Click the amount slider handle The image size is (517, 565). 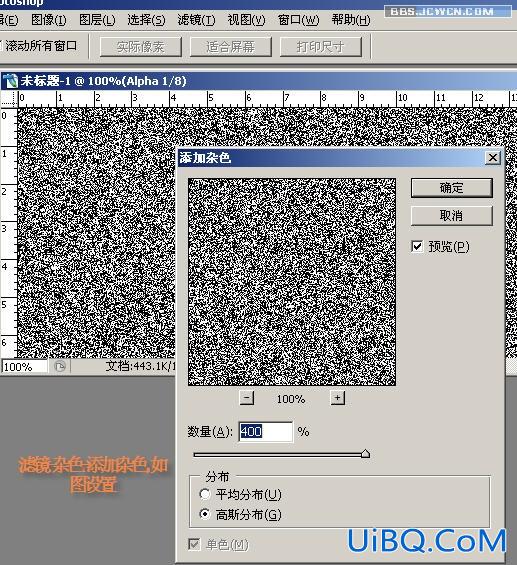365,454
